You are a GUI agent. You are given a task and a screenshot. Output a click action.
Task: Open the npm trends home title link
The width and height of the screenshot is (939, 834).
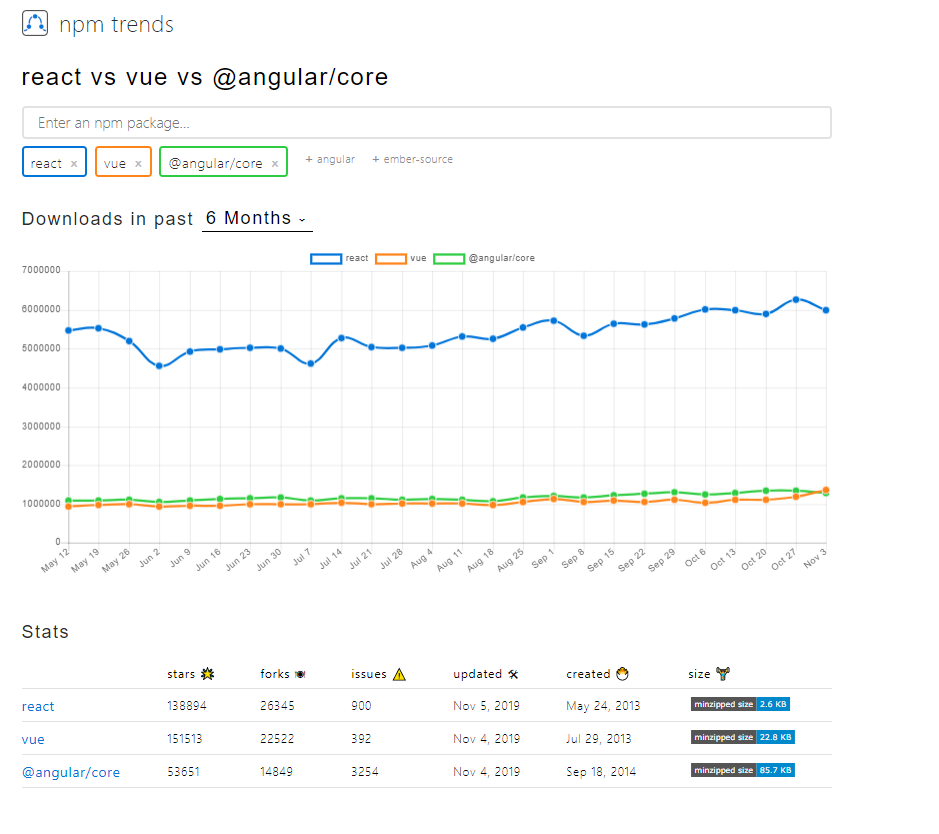[x=116, y=25]
